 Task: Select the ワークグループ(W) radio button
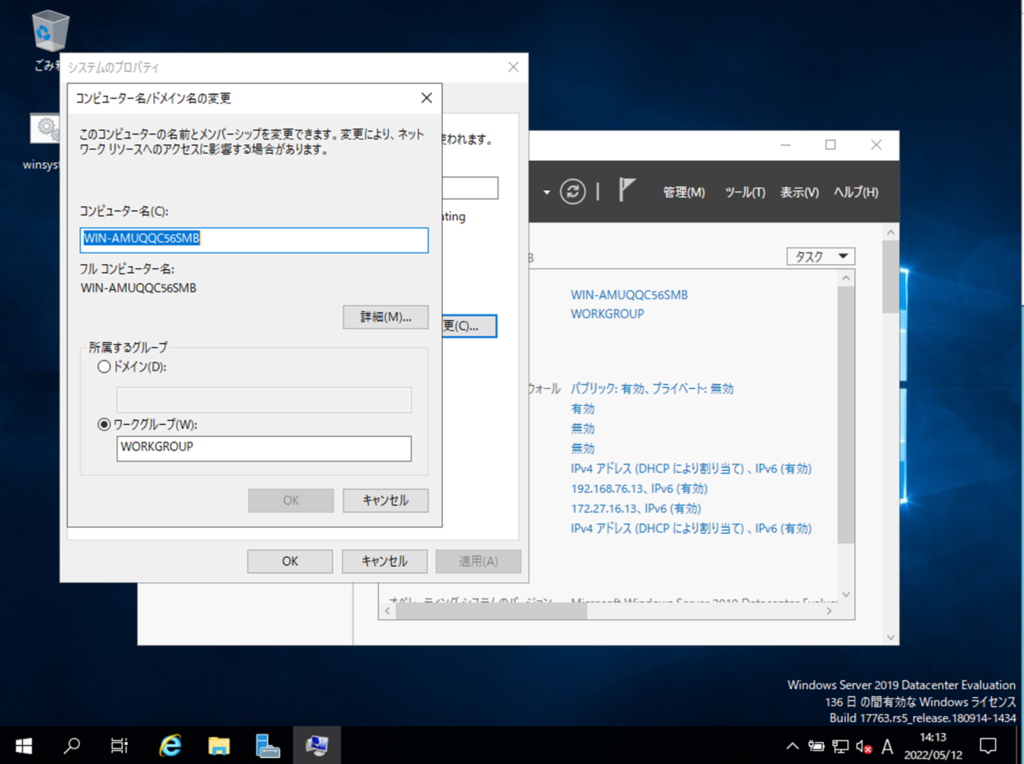104,424
